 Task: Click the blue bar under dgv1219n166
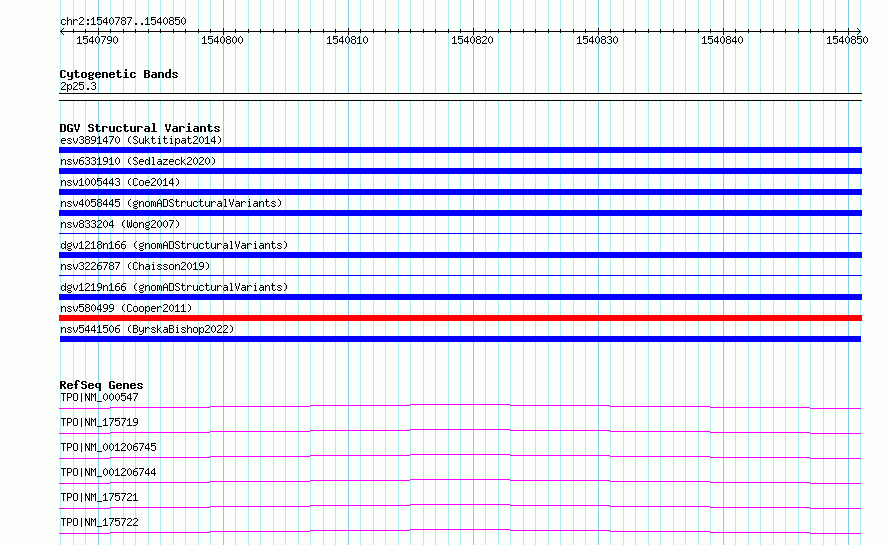460,297
